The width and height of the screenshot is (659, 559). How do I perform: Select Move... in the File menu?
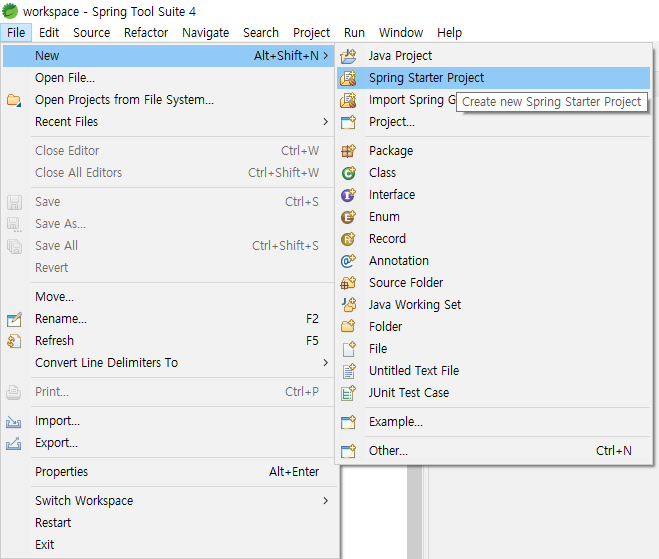pyautogui.click(x=168, y=297)
